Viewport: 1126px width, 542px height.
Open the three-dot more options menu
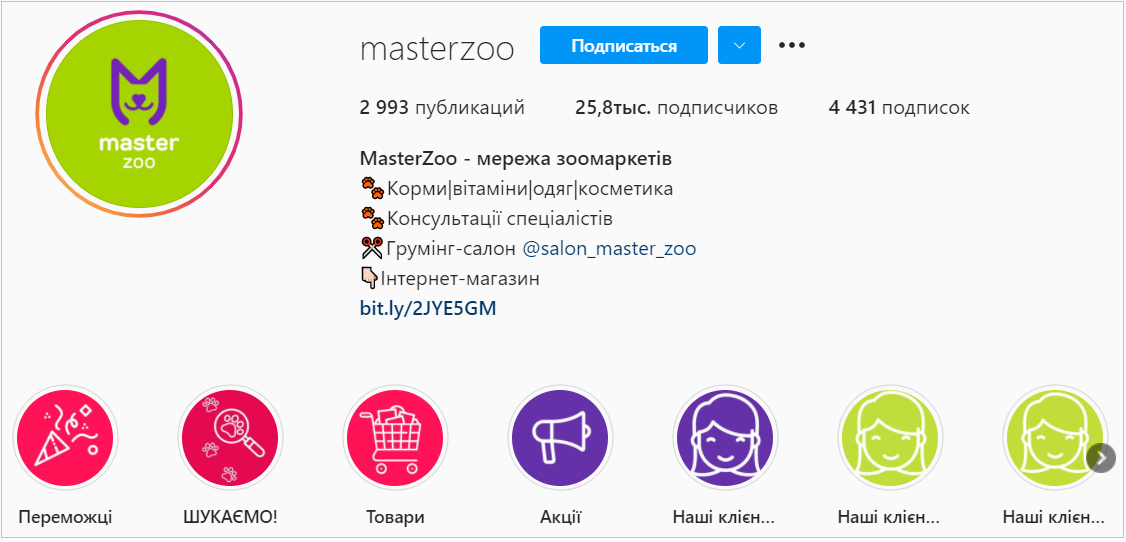[792, 46]
